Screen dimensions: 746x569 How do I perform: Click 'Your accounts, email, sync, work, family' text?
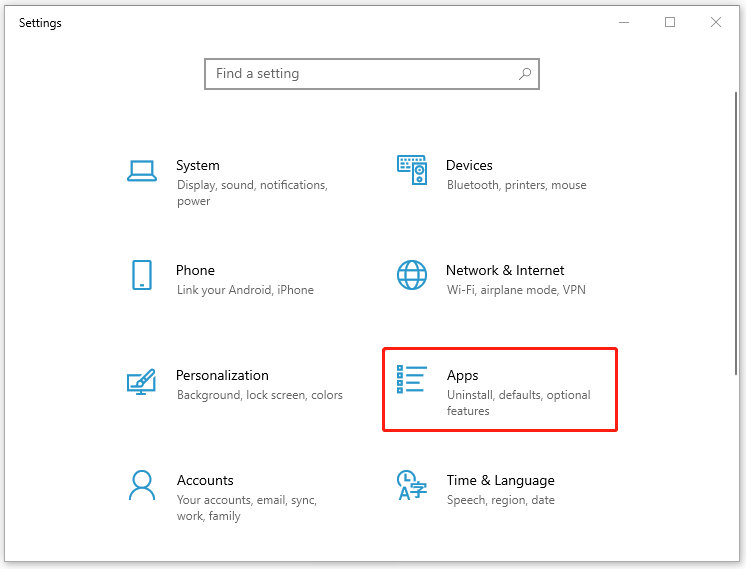coord(247,508)
